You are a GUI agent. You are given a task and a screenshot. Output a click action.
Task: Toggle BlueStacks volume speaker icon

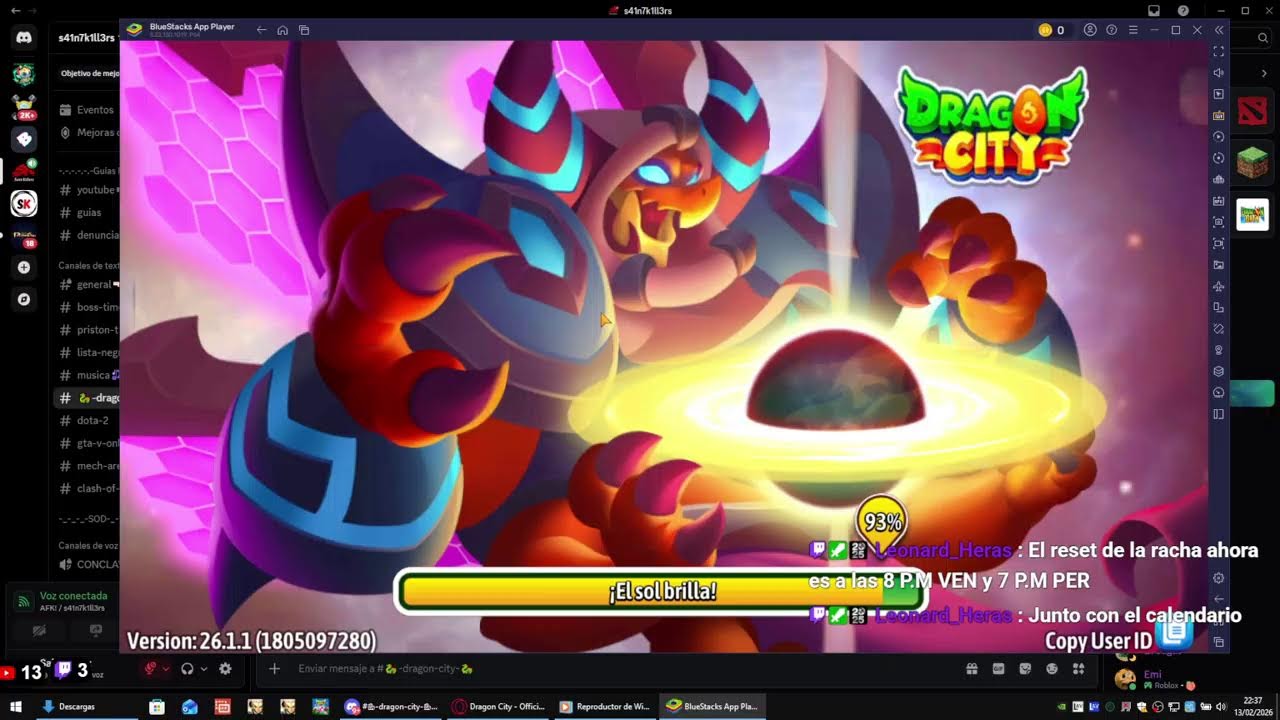coord(1218,73)
